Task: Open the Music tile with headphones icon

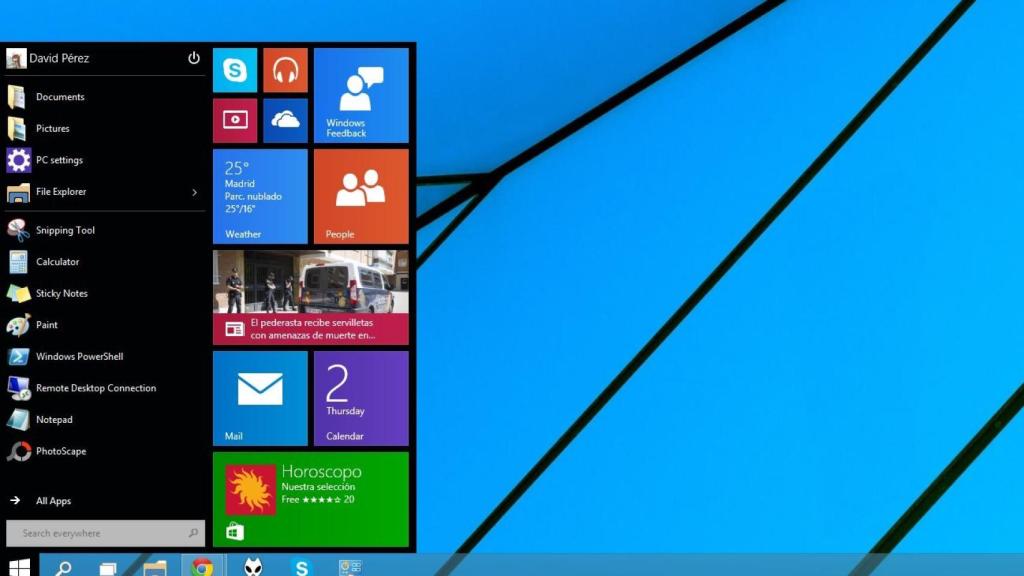Action: tap(286, 70)
